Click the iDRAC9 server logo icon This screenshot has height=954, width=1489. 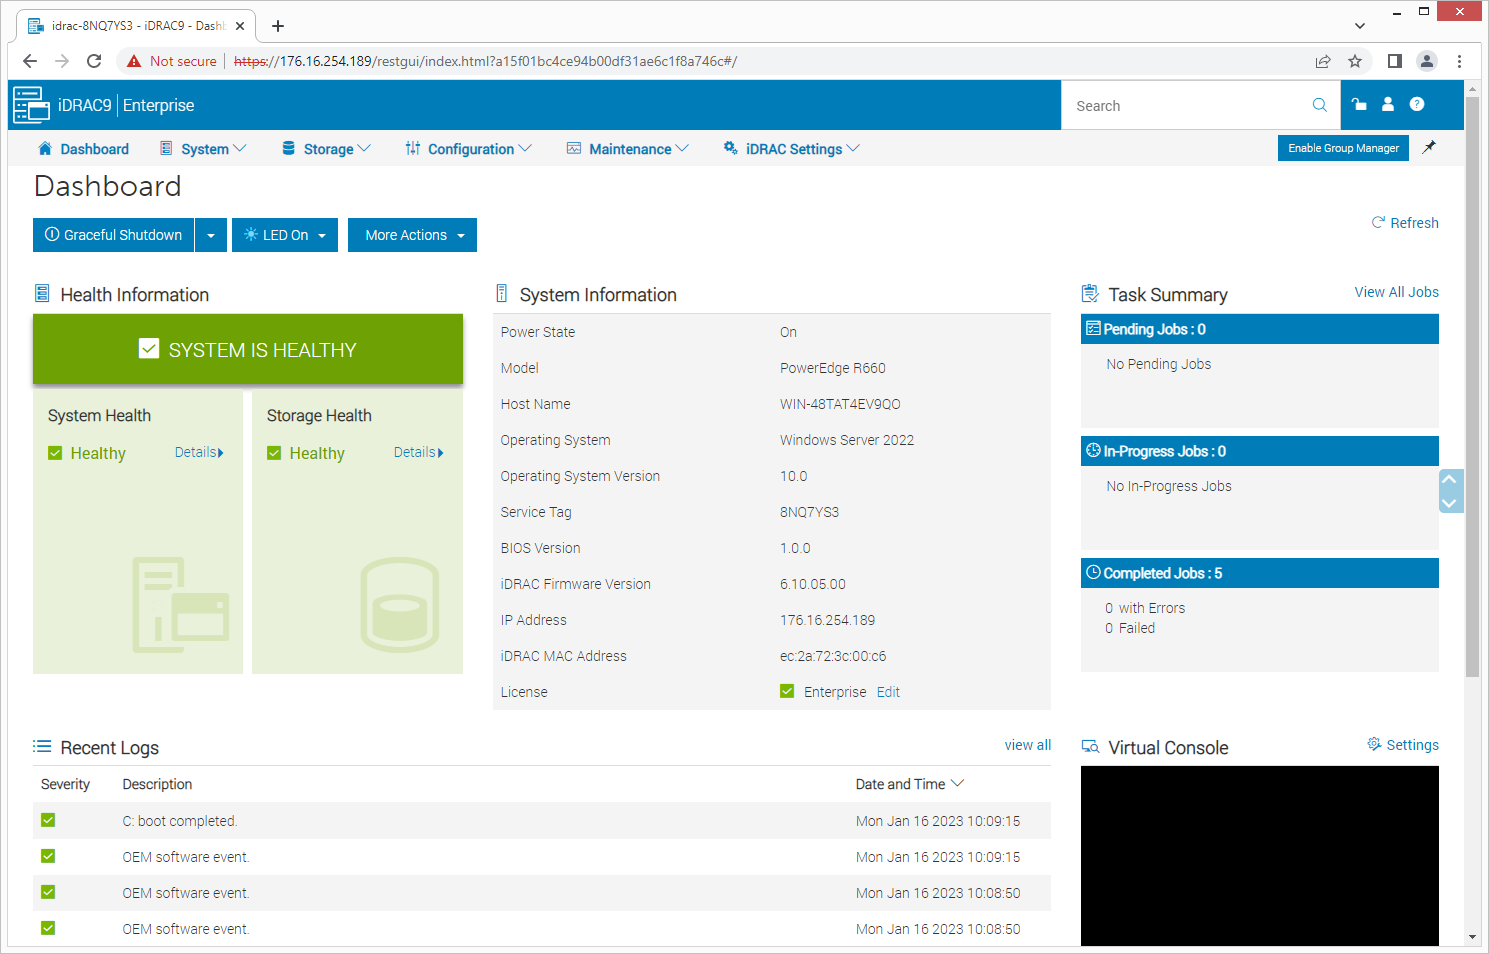31,105
